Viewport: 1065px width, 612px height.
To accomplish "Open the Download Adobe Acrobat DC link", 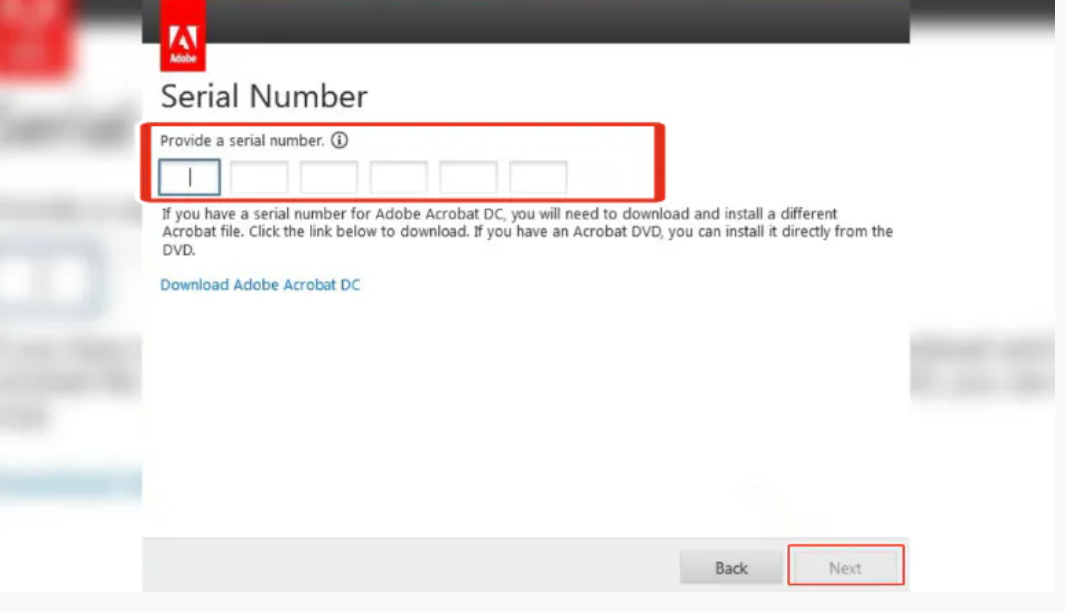I will click(x=260, y=285).
